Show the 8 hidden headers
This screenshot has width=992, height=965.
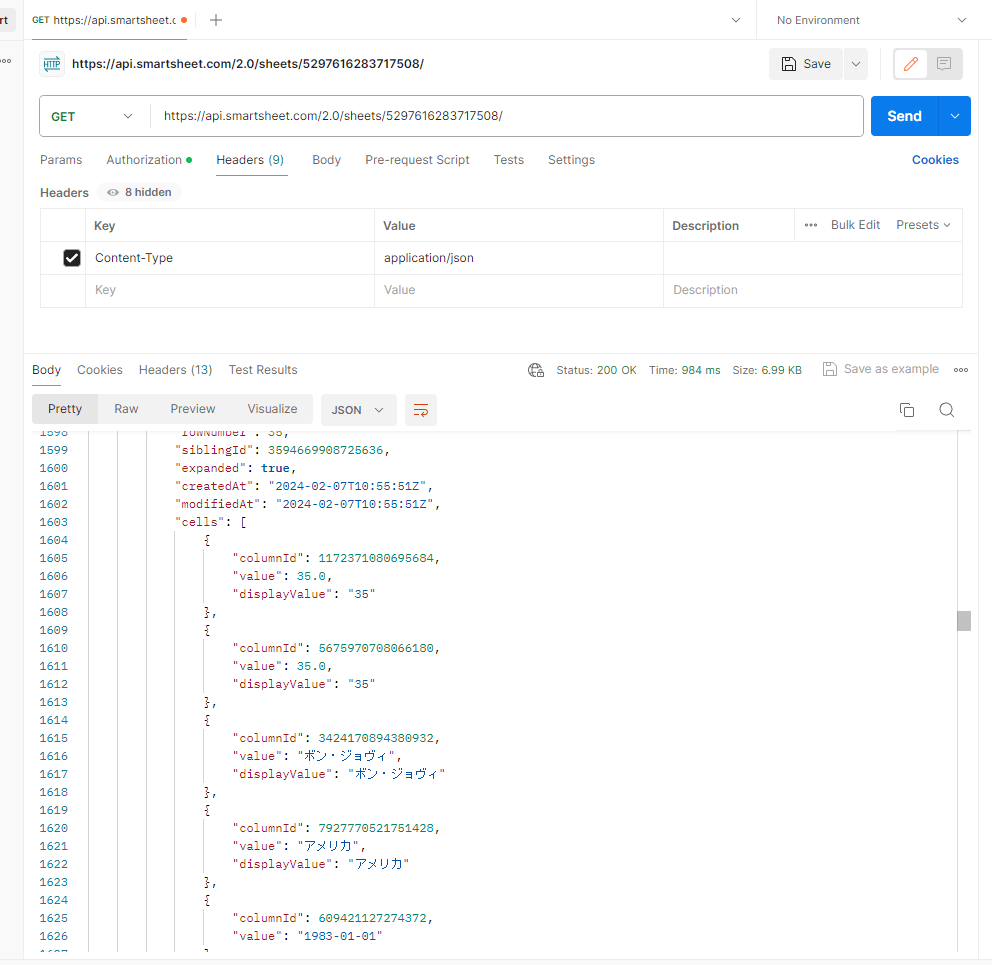(139, 192)
